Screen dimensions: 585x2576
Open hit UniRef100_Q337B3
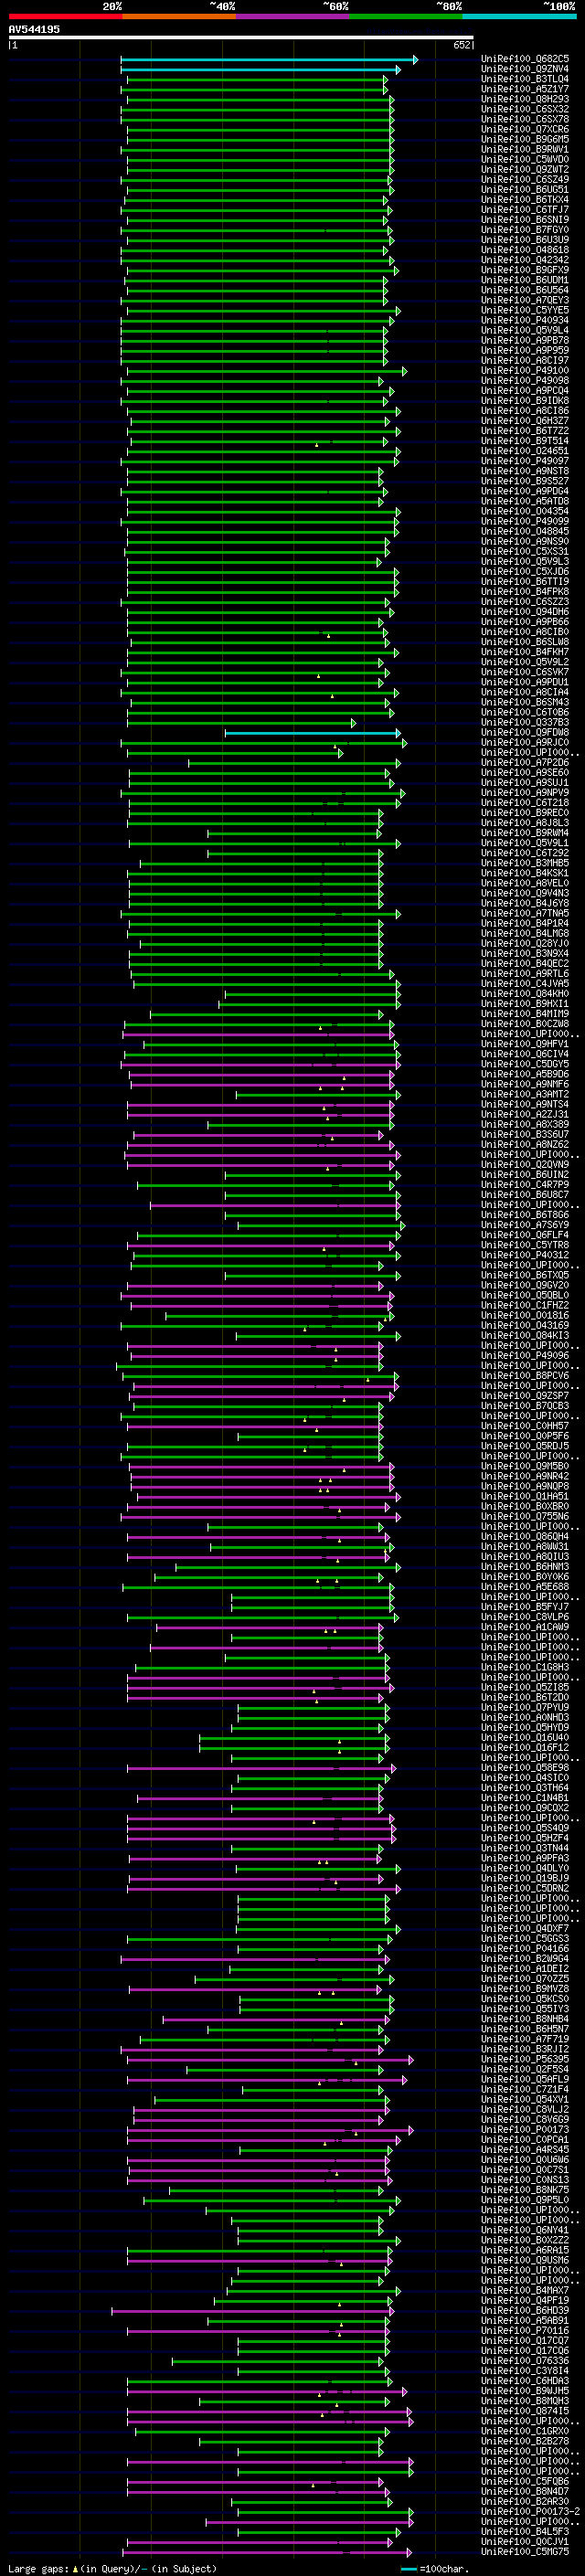click(525, 722)
